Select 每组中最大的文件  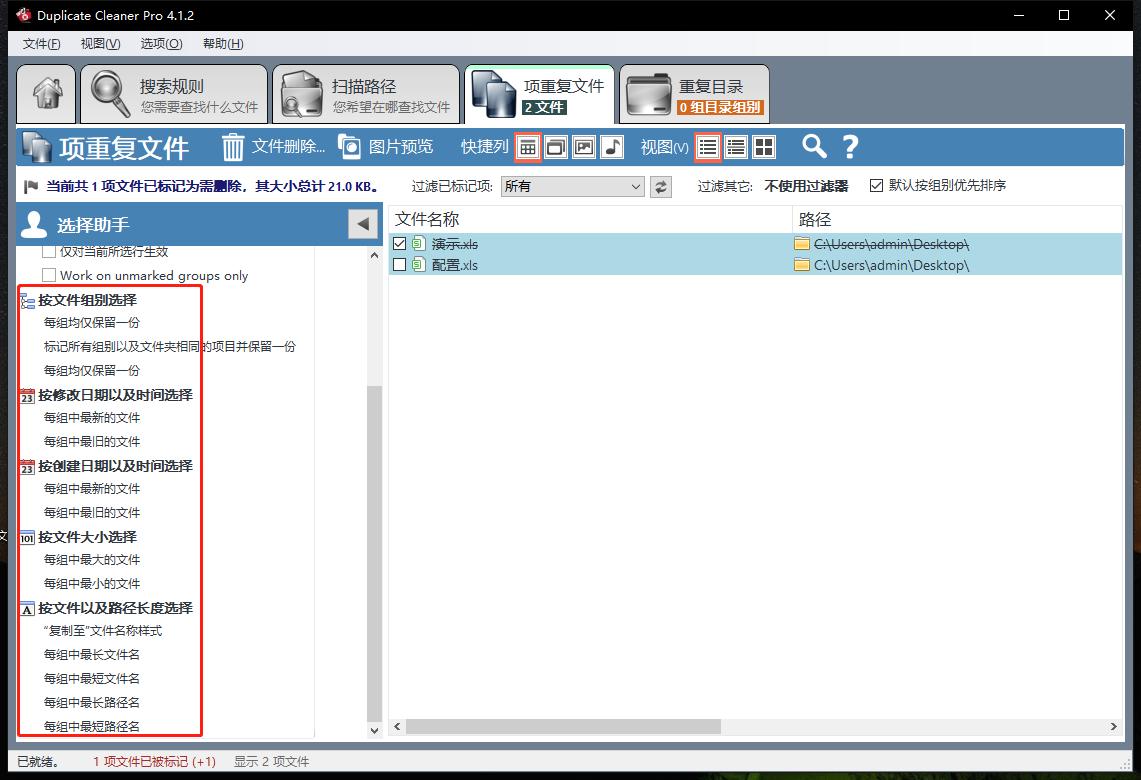92,560
